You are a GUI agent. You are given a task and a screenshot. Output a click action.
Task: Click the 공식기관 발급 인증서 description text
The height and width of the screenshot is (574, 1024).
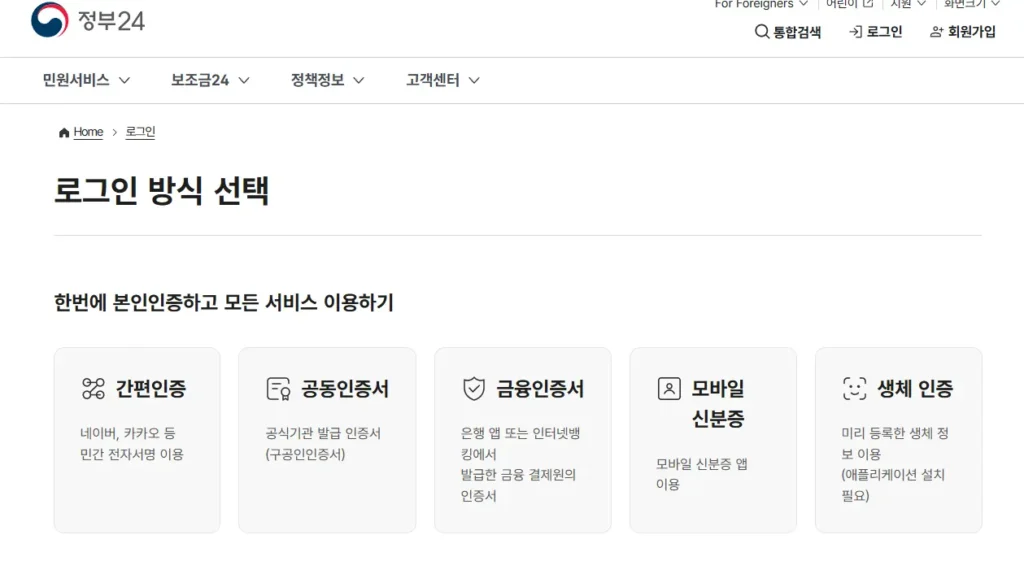pos(323,433)
